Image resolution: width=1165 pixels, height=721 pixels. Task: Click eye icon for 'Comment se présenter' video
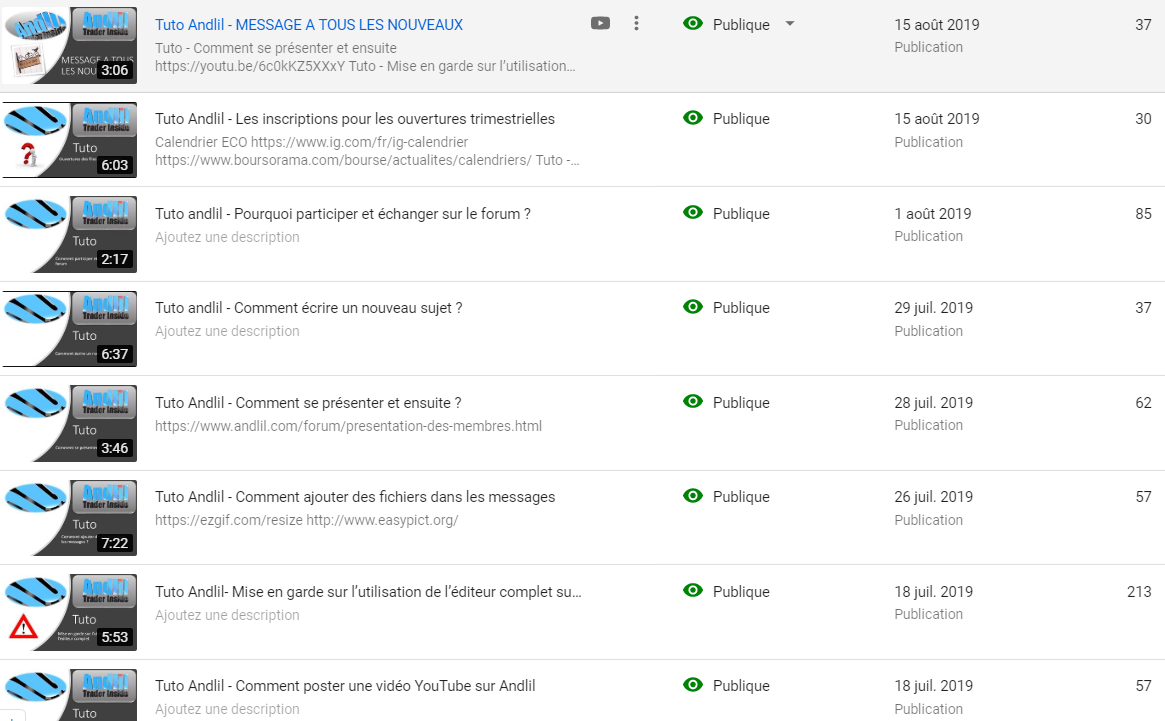pyautogui.click(x=693, y=402)
